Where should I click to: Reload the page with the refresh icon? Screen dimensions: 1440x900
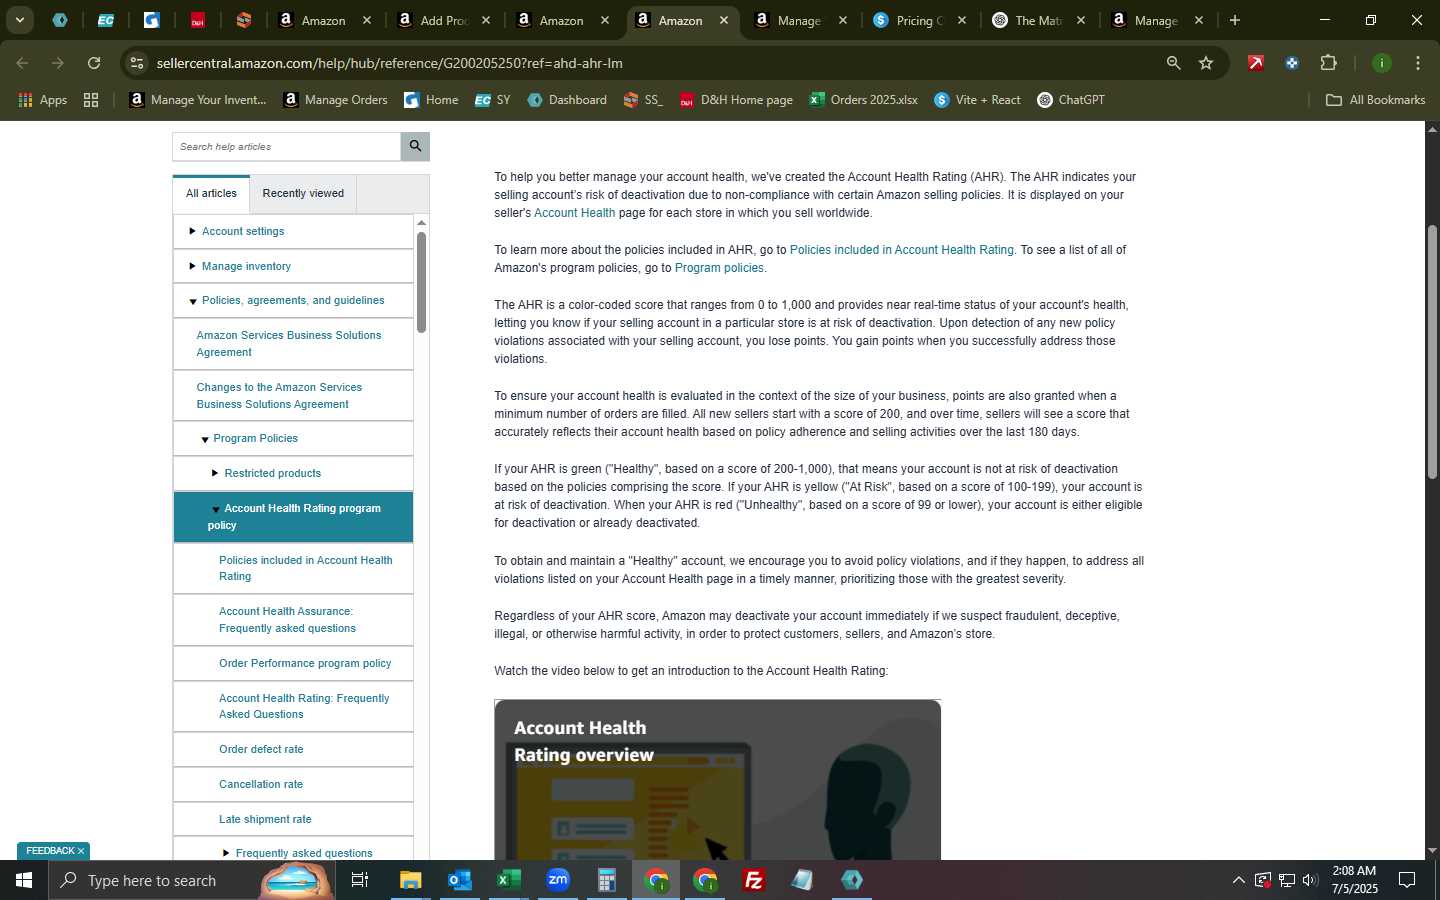(x=94, y=63)
